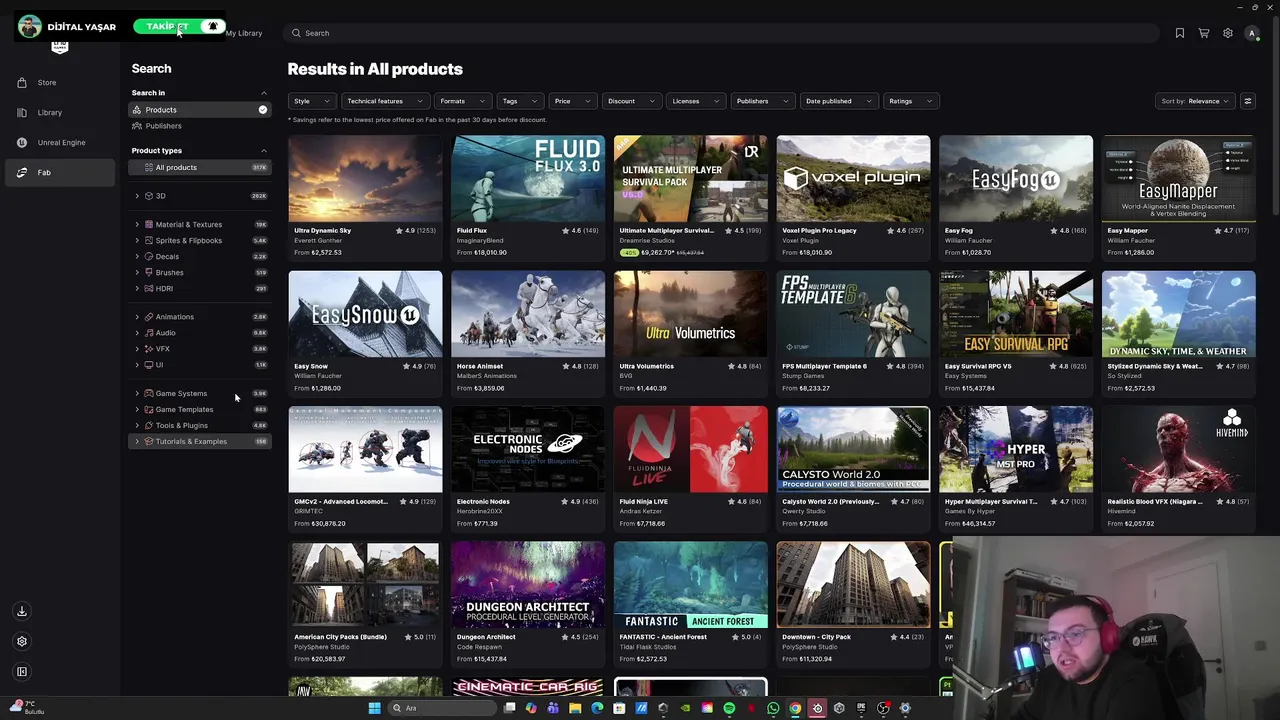The width and height of the screenshot is (1280, 720).
Task: Open Downloads icon in left sidebar
Action: [22, 611]
